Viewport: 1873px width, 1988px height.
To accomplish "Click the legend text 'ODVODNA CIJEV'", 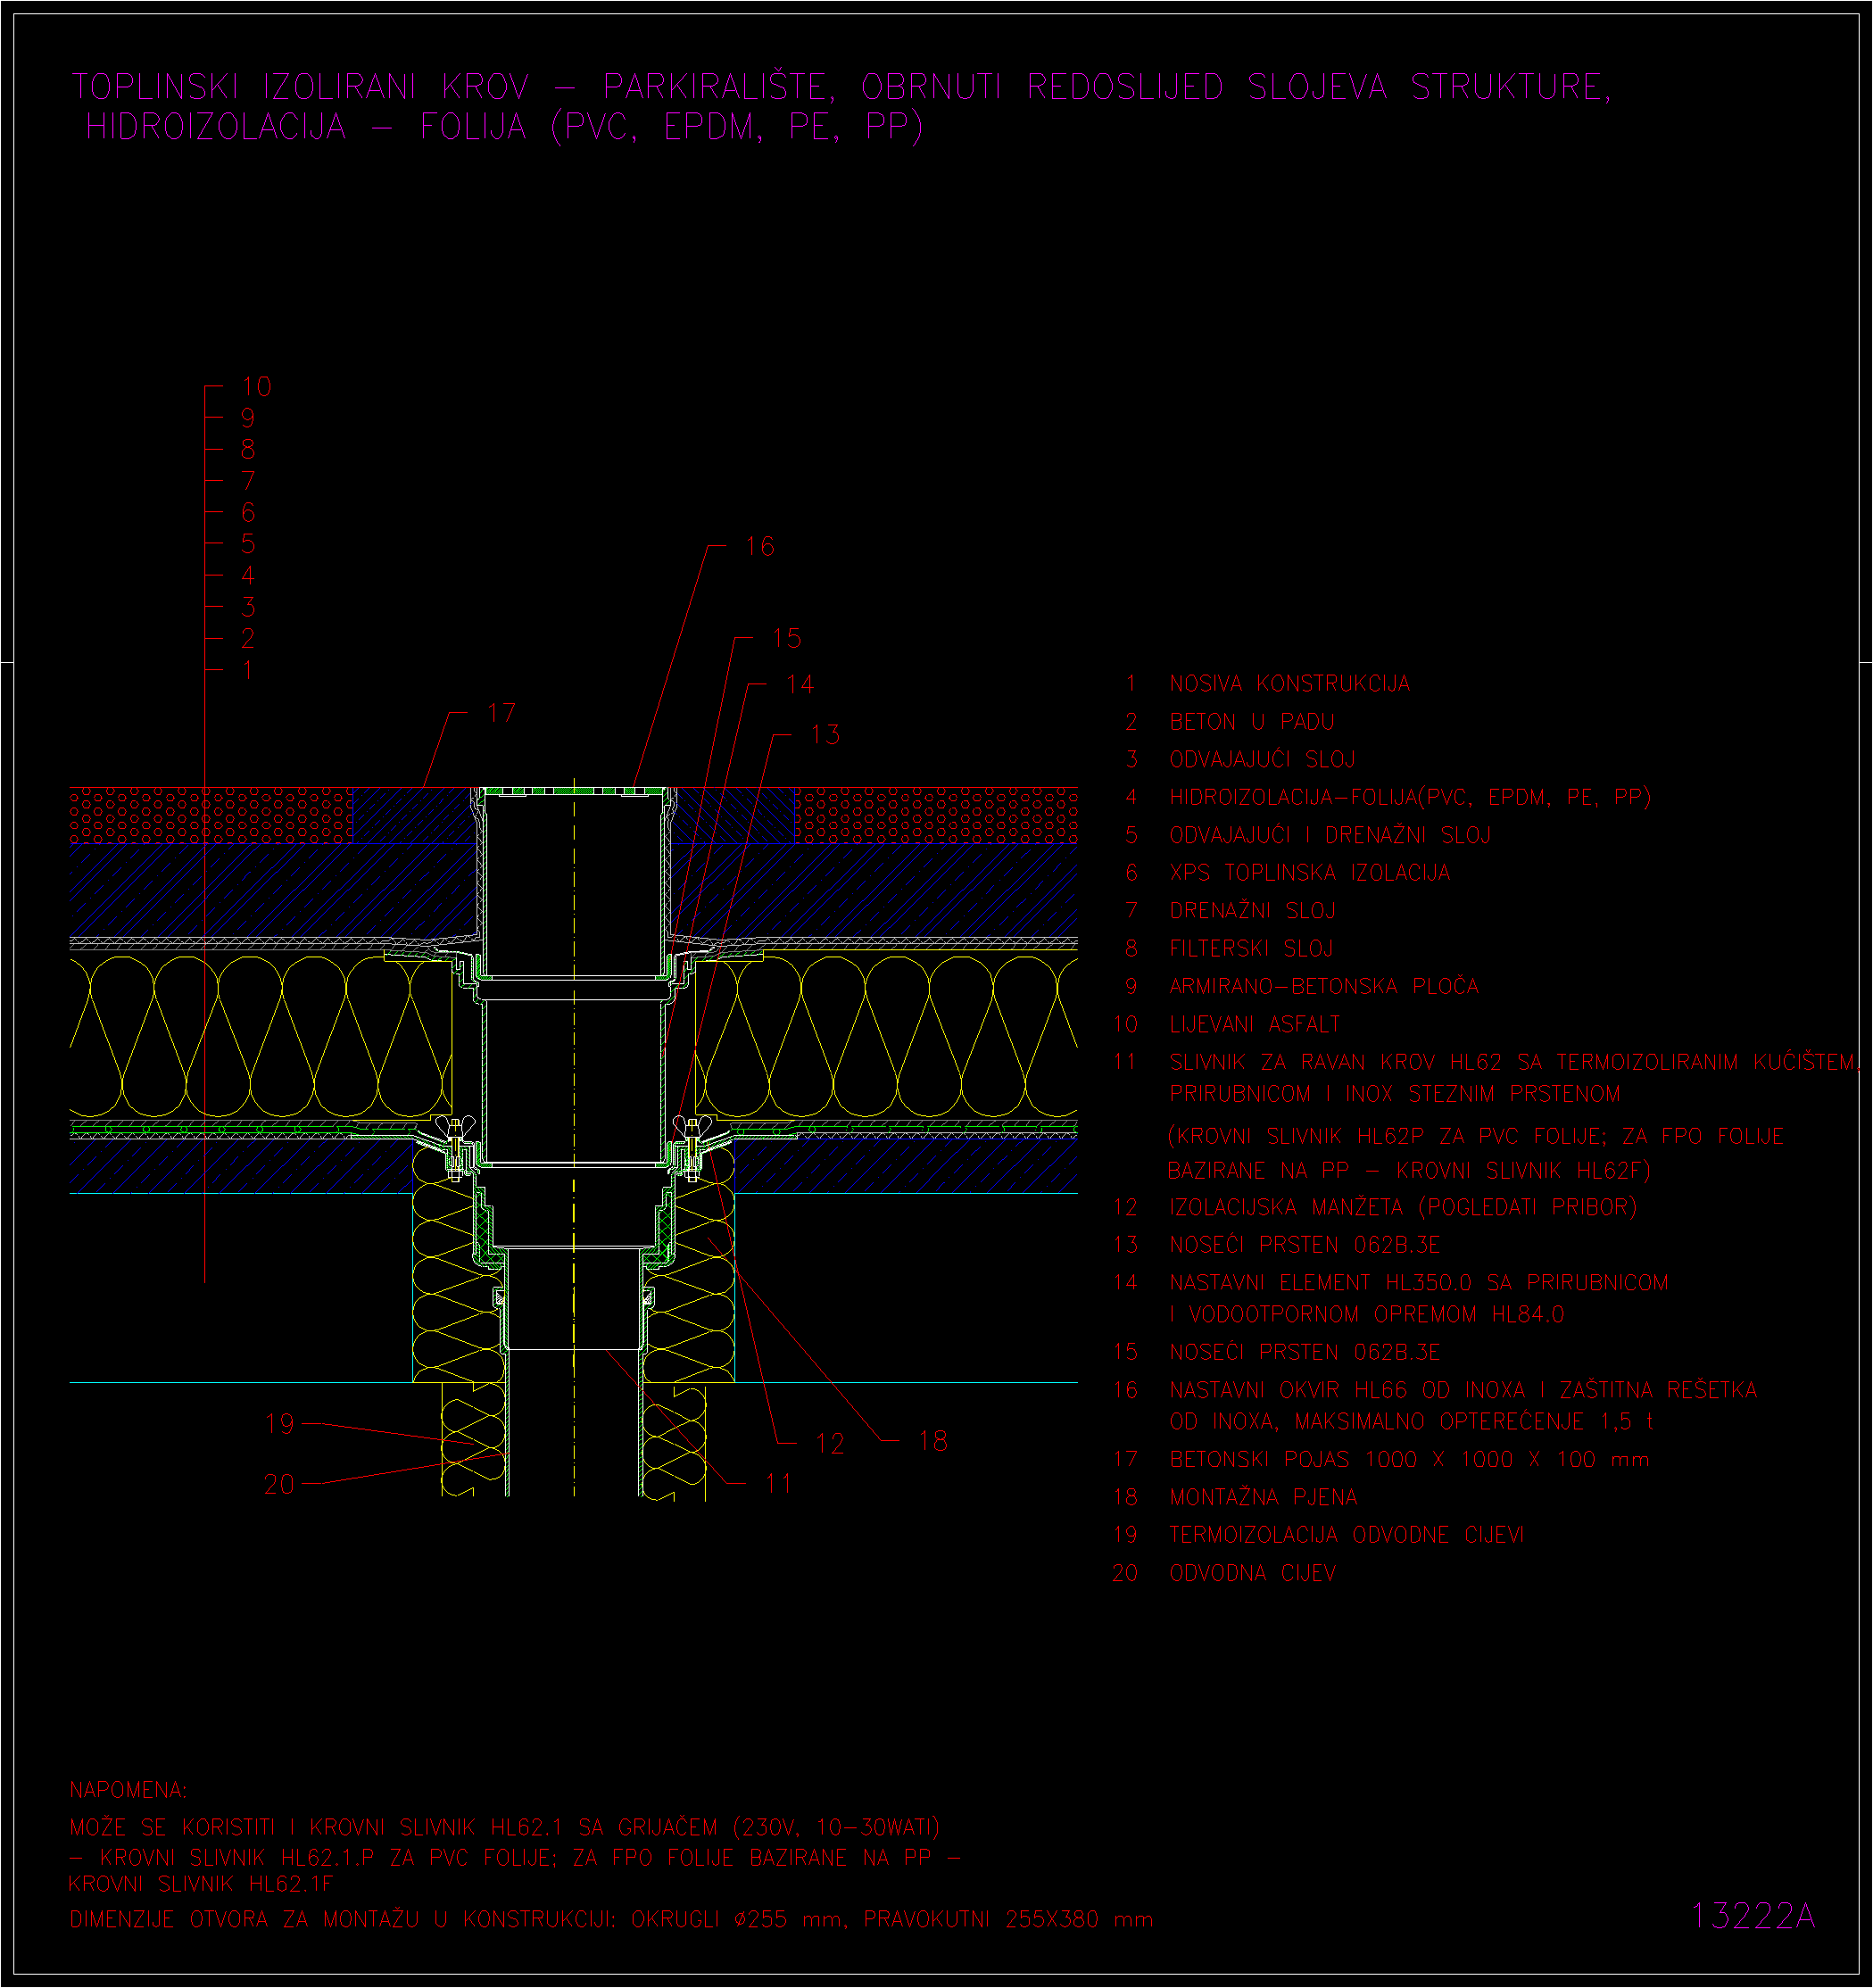I will [x=1252, y=1573].
